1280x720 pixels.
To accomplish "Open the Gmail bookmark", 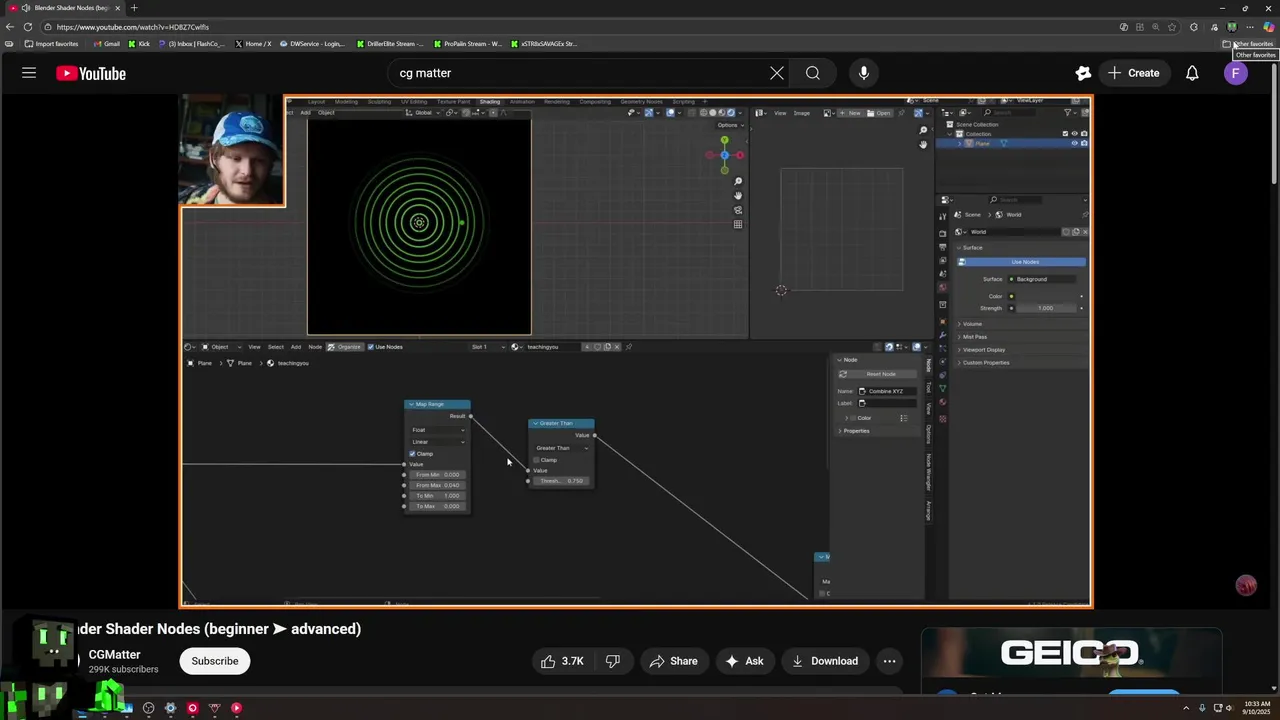I will click(x=106, y=44).
